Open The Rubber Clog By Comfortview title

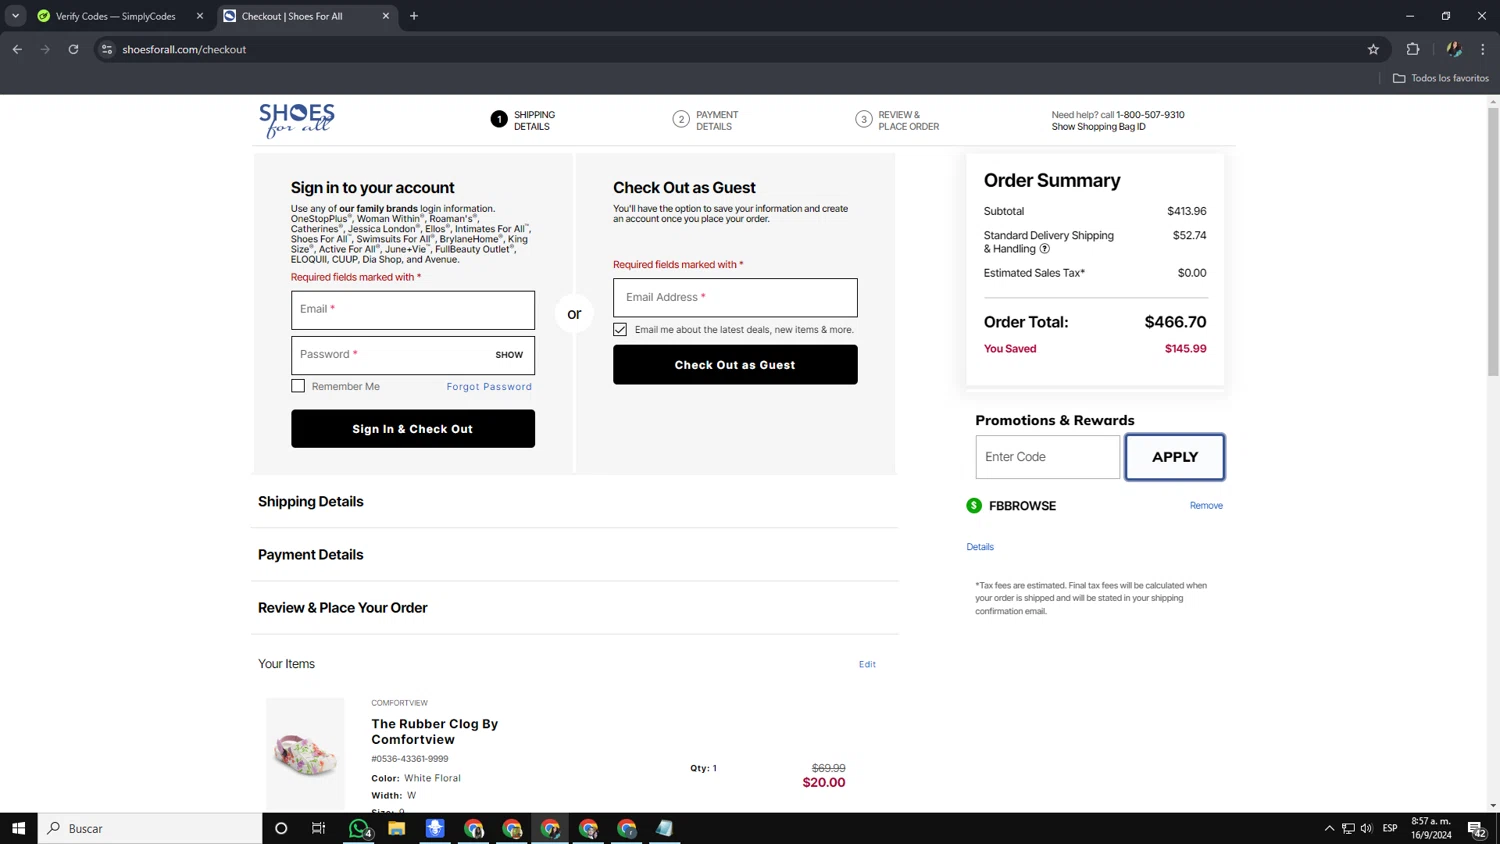(x=434, y=732)
